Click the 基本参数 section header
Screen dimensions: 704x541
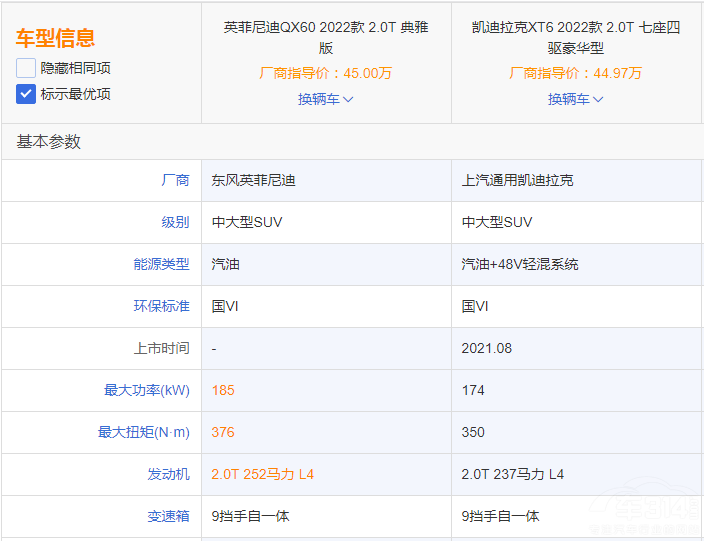pyautogui.click(x=48, y=142)
